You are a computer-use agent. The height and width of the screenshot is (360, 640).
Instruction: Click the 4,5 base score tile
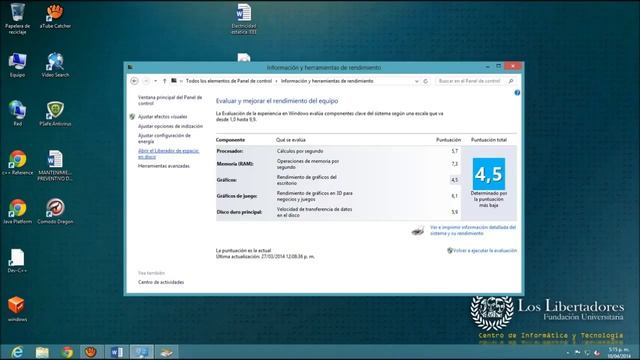point(489,174)
